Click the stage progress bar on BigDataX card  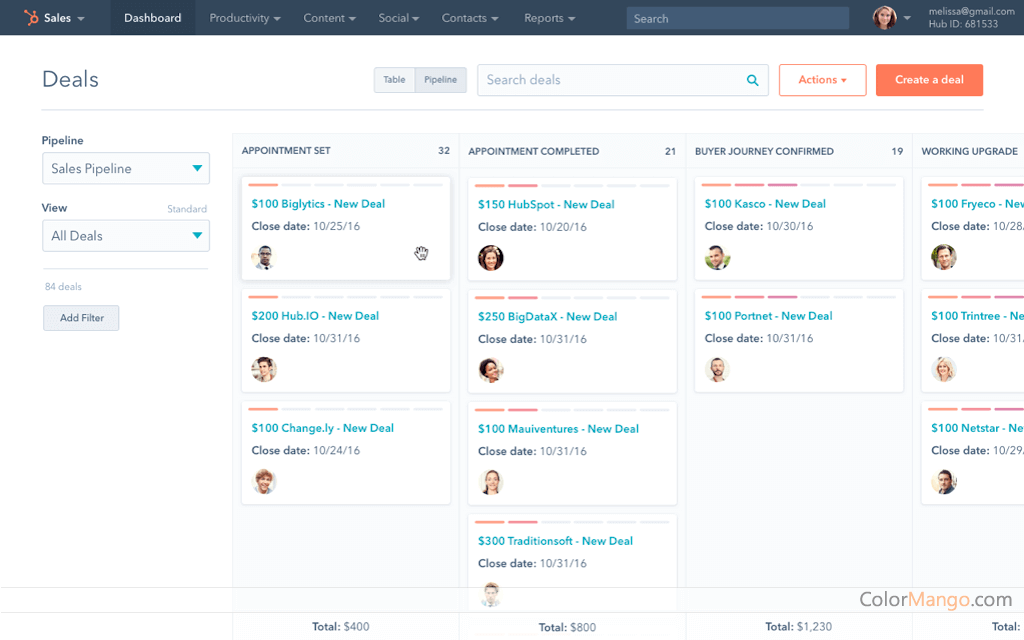pyautogui.click(x=572, y=298)
